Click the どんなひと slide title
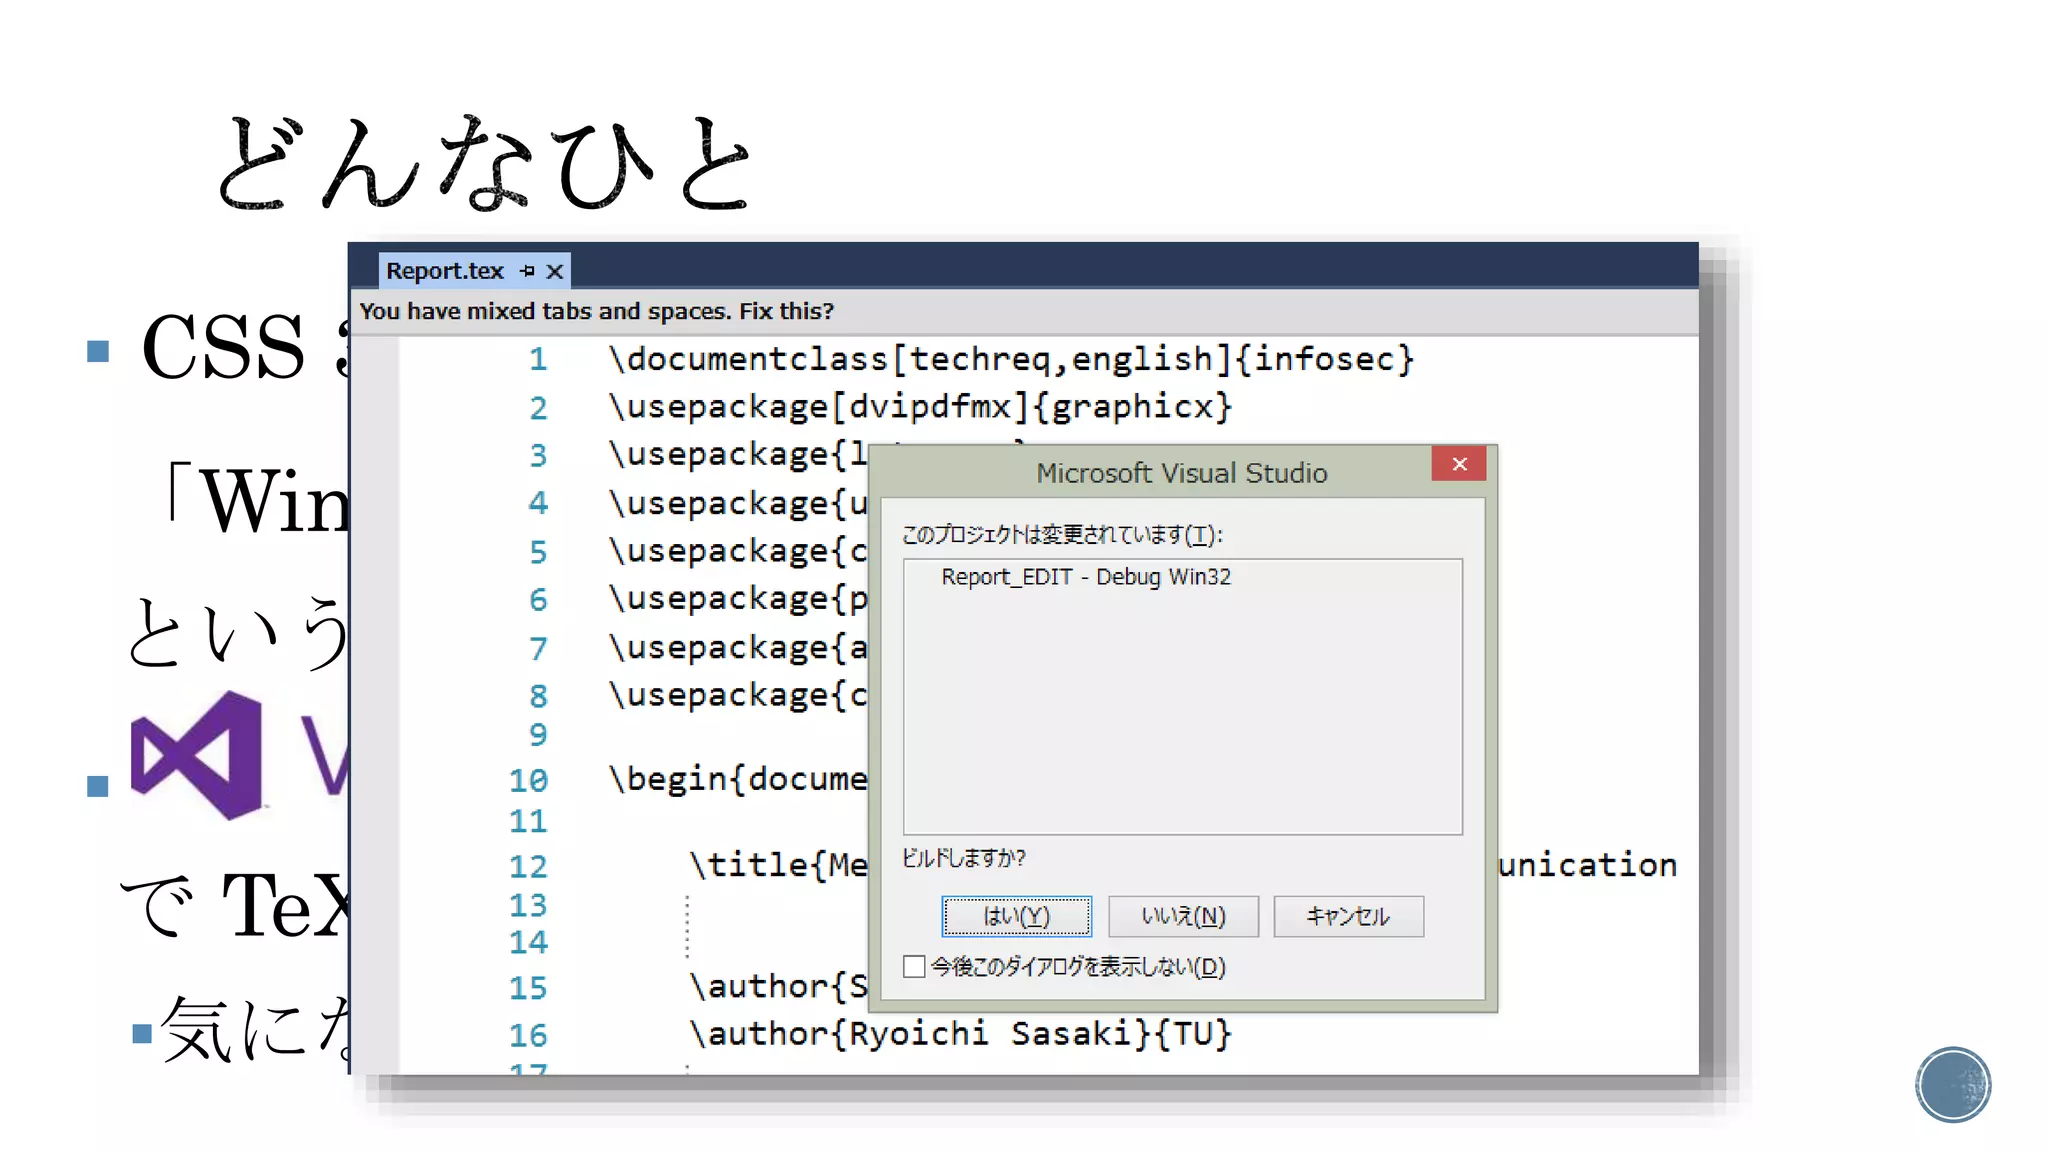The height and width of the screenshot is (1152, 2048). [485, 163]
